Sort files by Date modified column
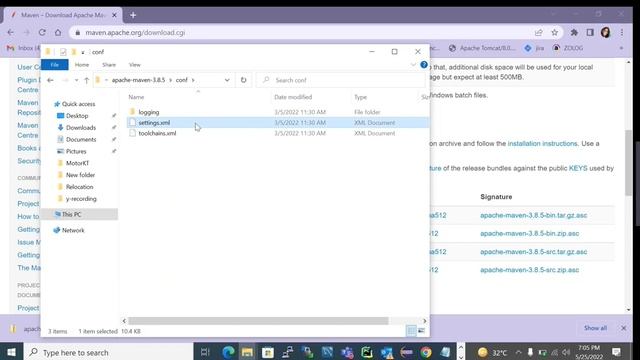The image size is (640, 360). 293,97
